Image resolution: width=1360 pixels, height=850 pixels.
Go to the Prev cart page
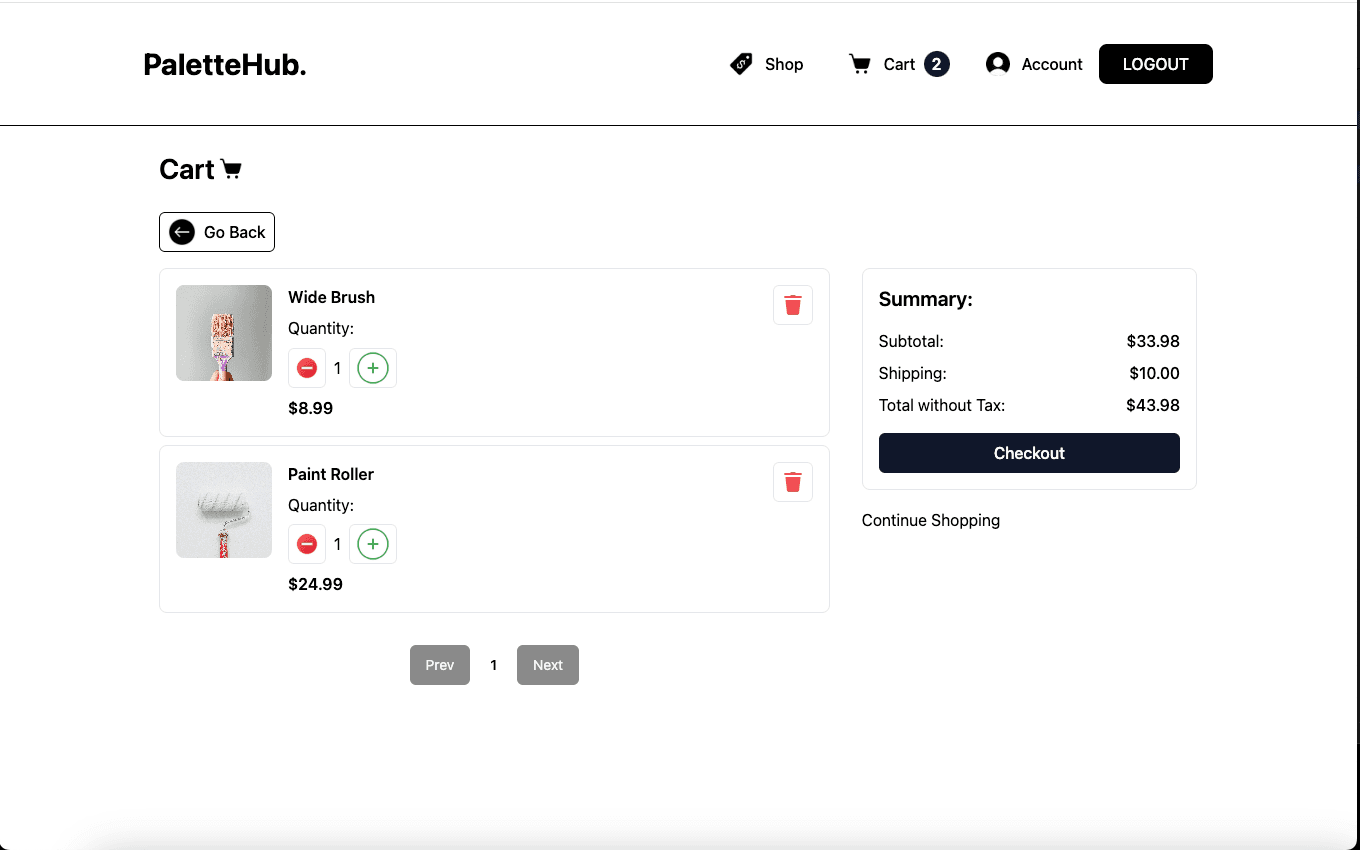pyautogui.click(x=439, y=665)
